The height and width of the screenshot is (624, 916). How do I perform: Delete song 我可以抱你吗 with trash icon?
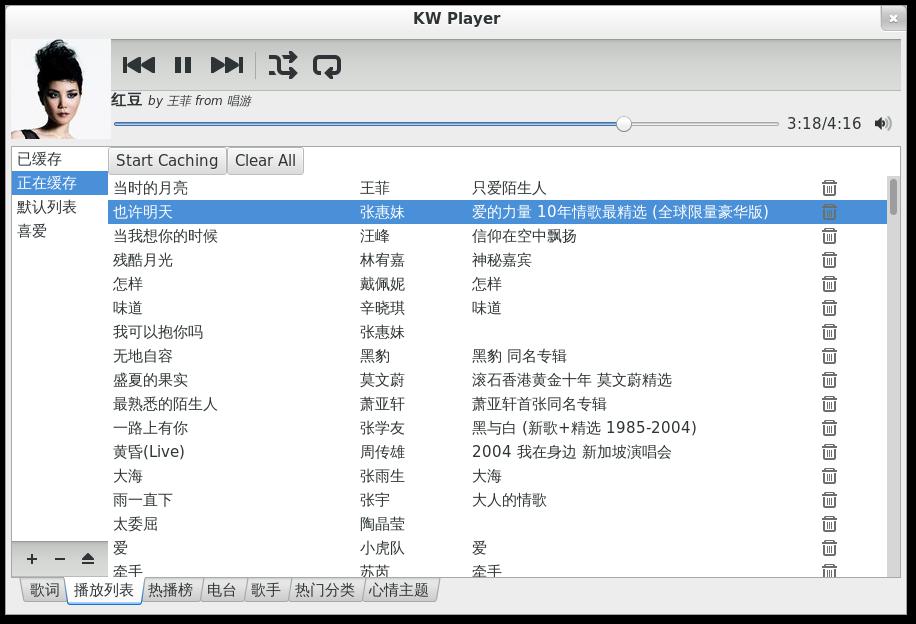pyautogui.click(x=829, y=332)
